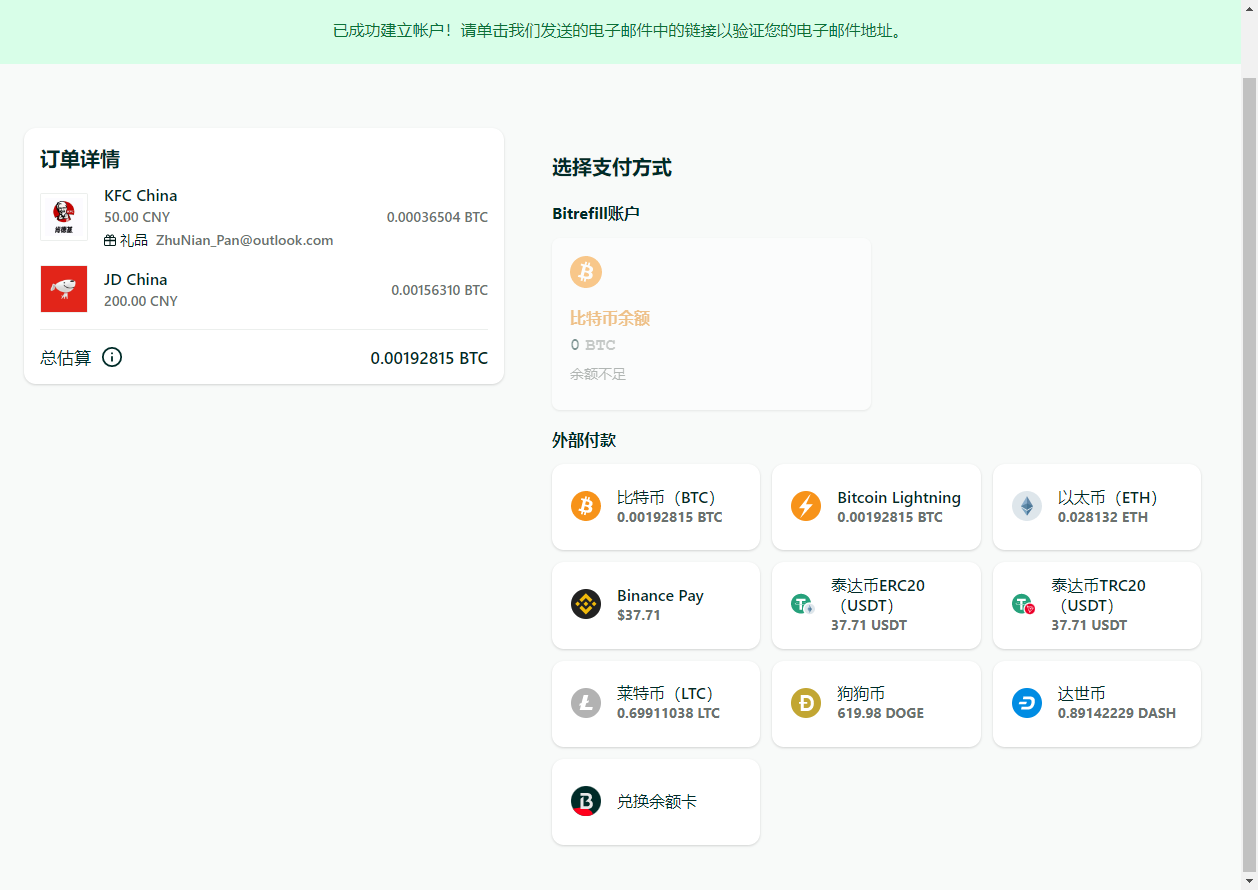Click the 619.98 DOGE amount

pyautogui.click(x=880, y=713)
